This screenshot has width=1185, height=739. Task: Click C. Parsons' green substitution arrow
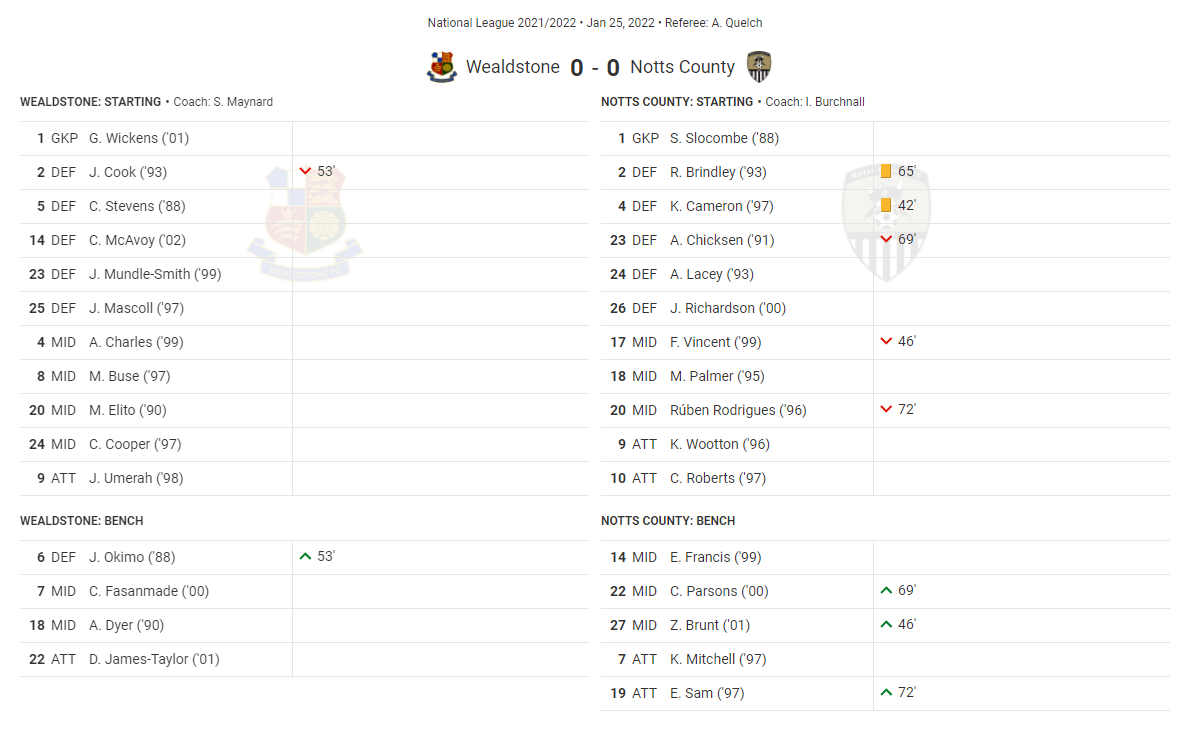click(x=886, y=590)
